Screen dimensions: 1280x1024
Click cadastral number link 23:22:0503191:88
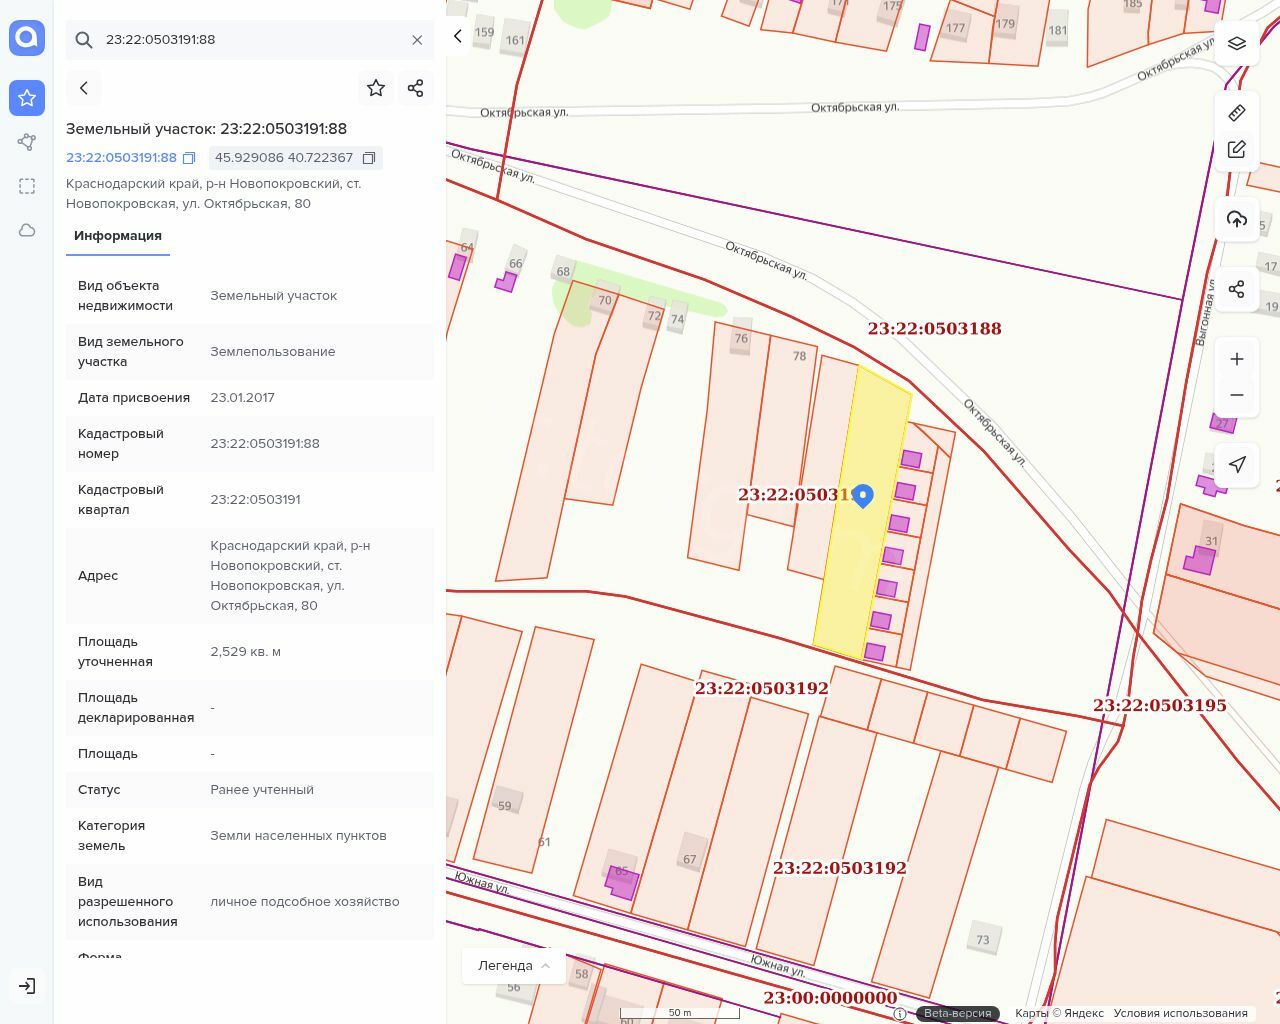tap(121, 158)
